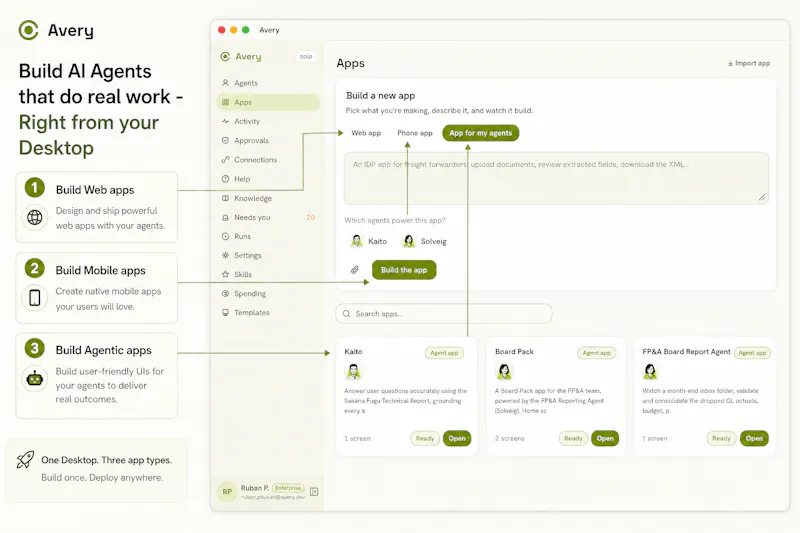Click the Build Mobile apps phone icon
Image resolution: width=800 pixels, height=533 pixels.
coord(35,297)
